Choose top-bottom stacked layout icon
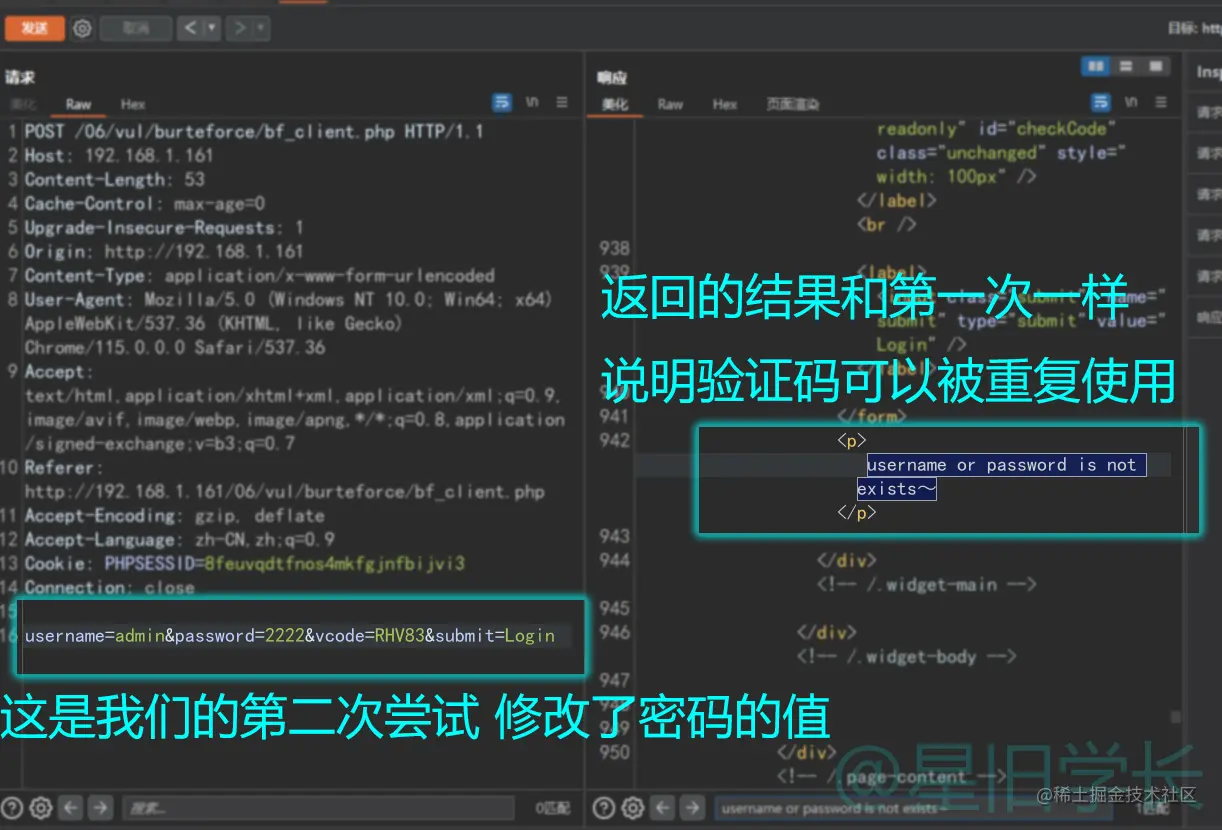Screen dimensions: 1222x830 point(1126,66)
